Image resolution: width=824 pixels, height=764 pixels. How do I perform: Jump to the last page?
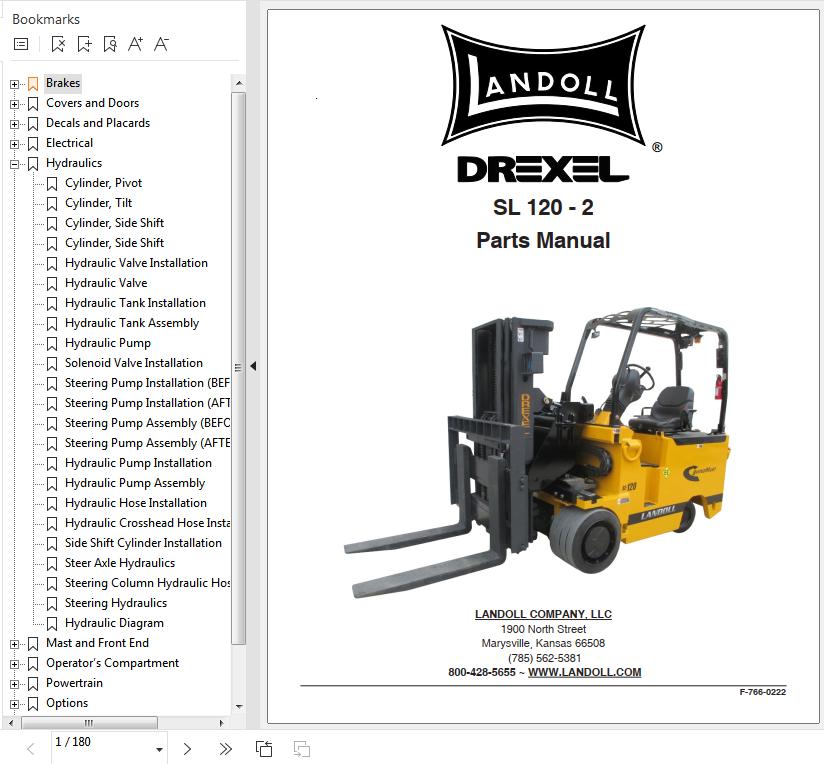click(x=225, y=748)
